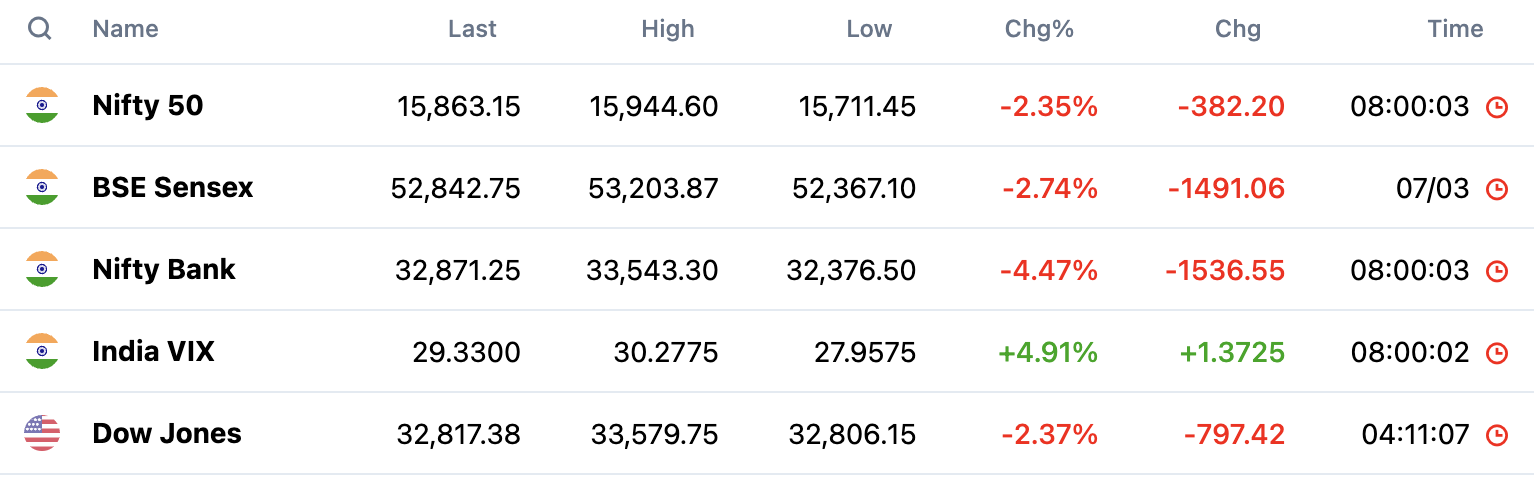Screen dimensions: 1534x492
Task: Open the Nifty Bank index page
Action: click(x=164, y=270)
